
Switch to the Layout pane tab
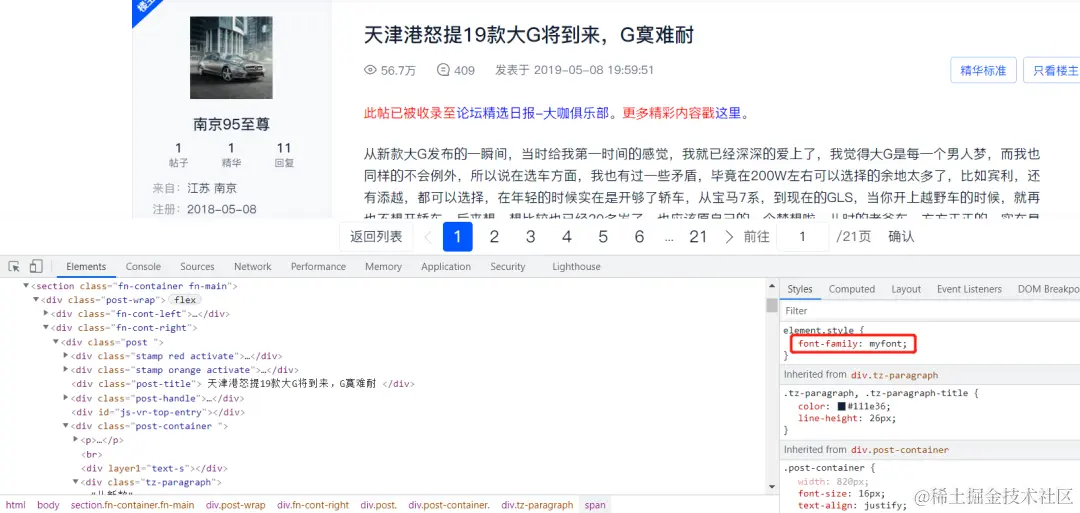pos(906,289)
